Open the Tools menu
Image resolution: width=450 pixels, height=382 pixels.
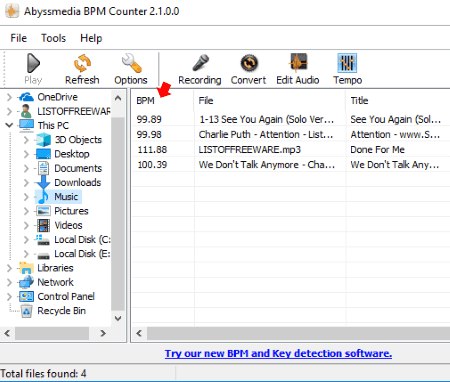[x=53, y=38]
